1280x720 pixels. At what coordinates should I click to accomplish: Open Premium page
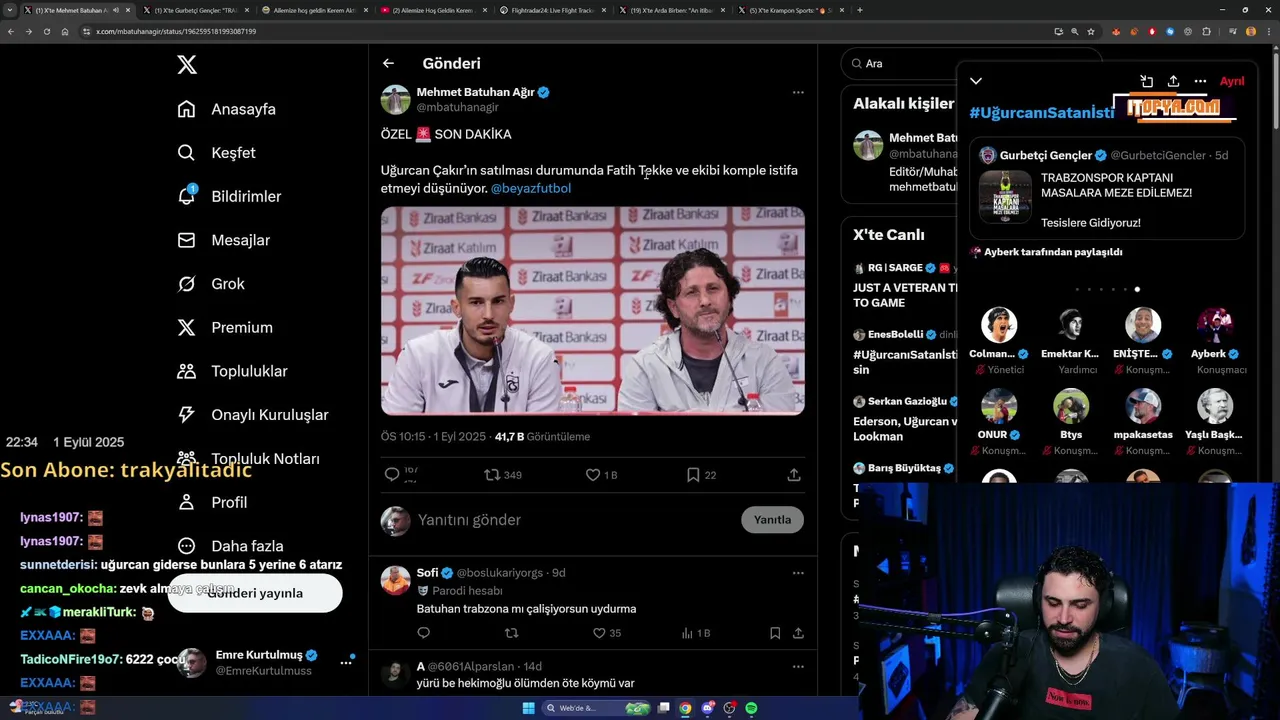point(224,327)
